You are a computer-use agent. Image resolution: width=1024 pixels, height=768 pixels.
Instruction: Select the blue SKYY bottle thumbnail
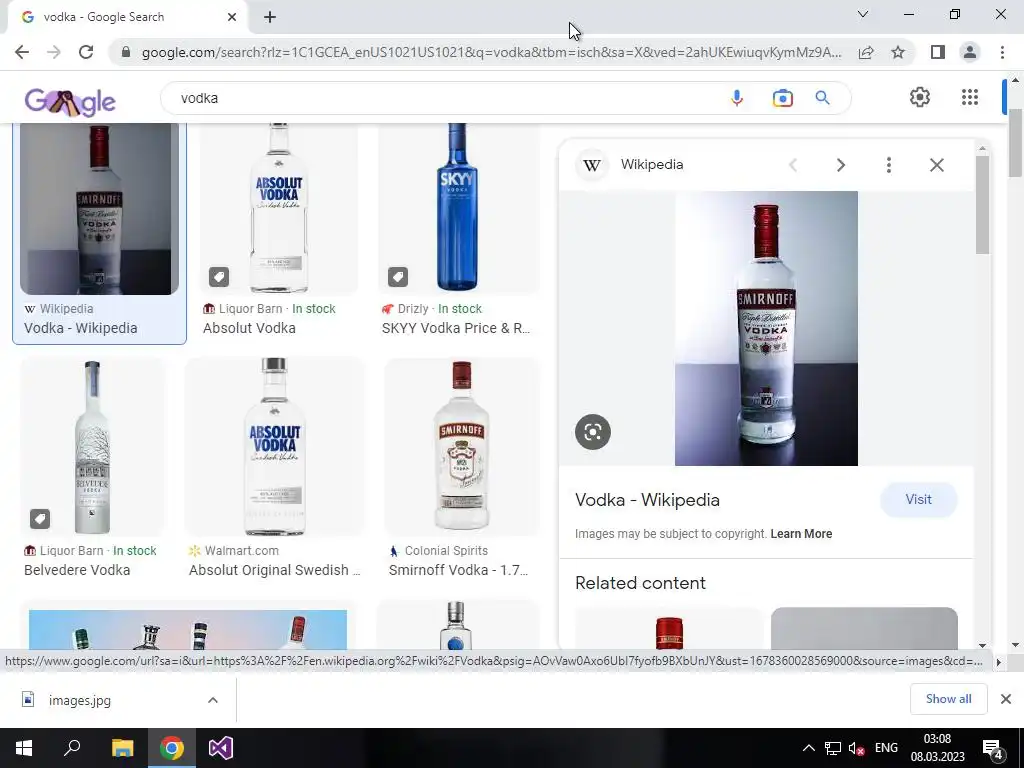pos(458,208)
